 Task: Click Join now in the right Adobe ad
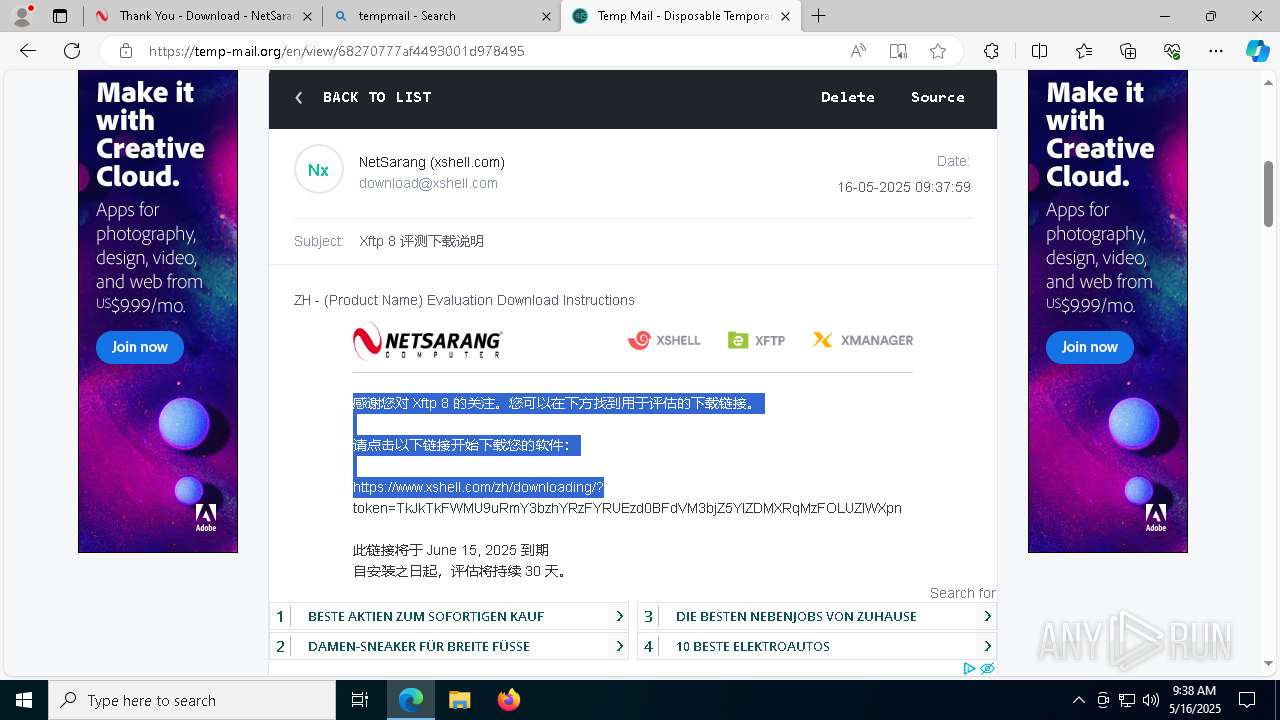pyautogui.click(x=1090, y=347)
